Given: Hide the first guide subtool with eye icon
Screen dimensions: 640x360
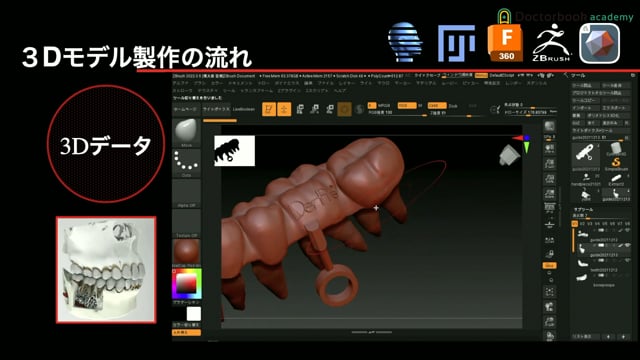Looking at the screenshot, I should pos(627,231).
